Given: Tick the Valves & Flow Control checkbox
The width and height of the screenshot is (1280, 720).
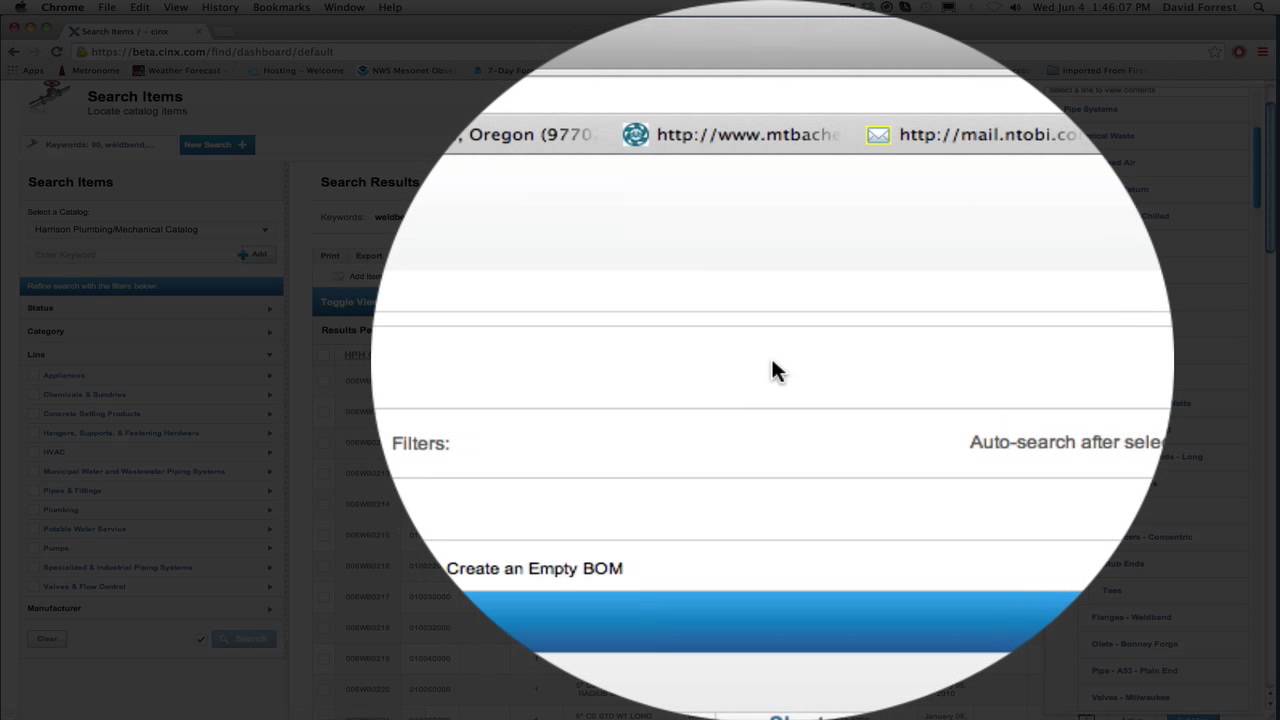Looking at the screenshot, I should coord(33,586).
